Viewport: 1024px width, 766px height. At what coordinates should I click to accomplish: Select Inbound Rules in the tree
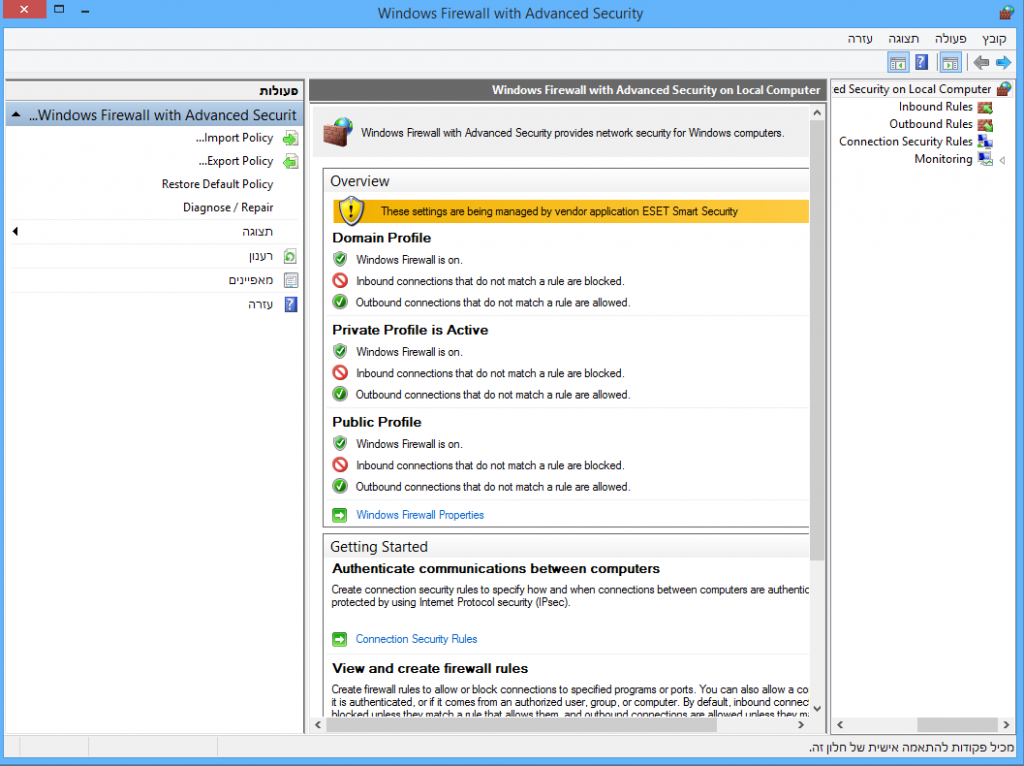pos(935,107)
